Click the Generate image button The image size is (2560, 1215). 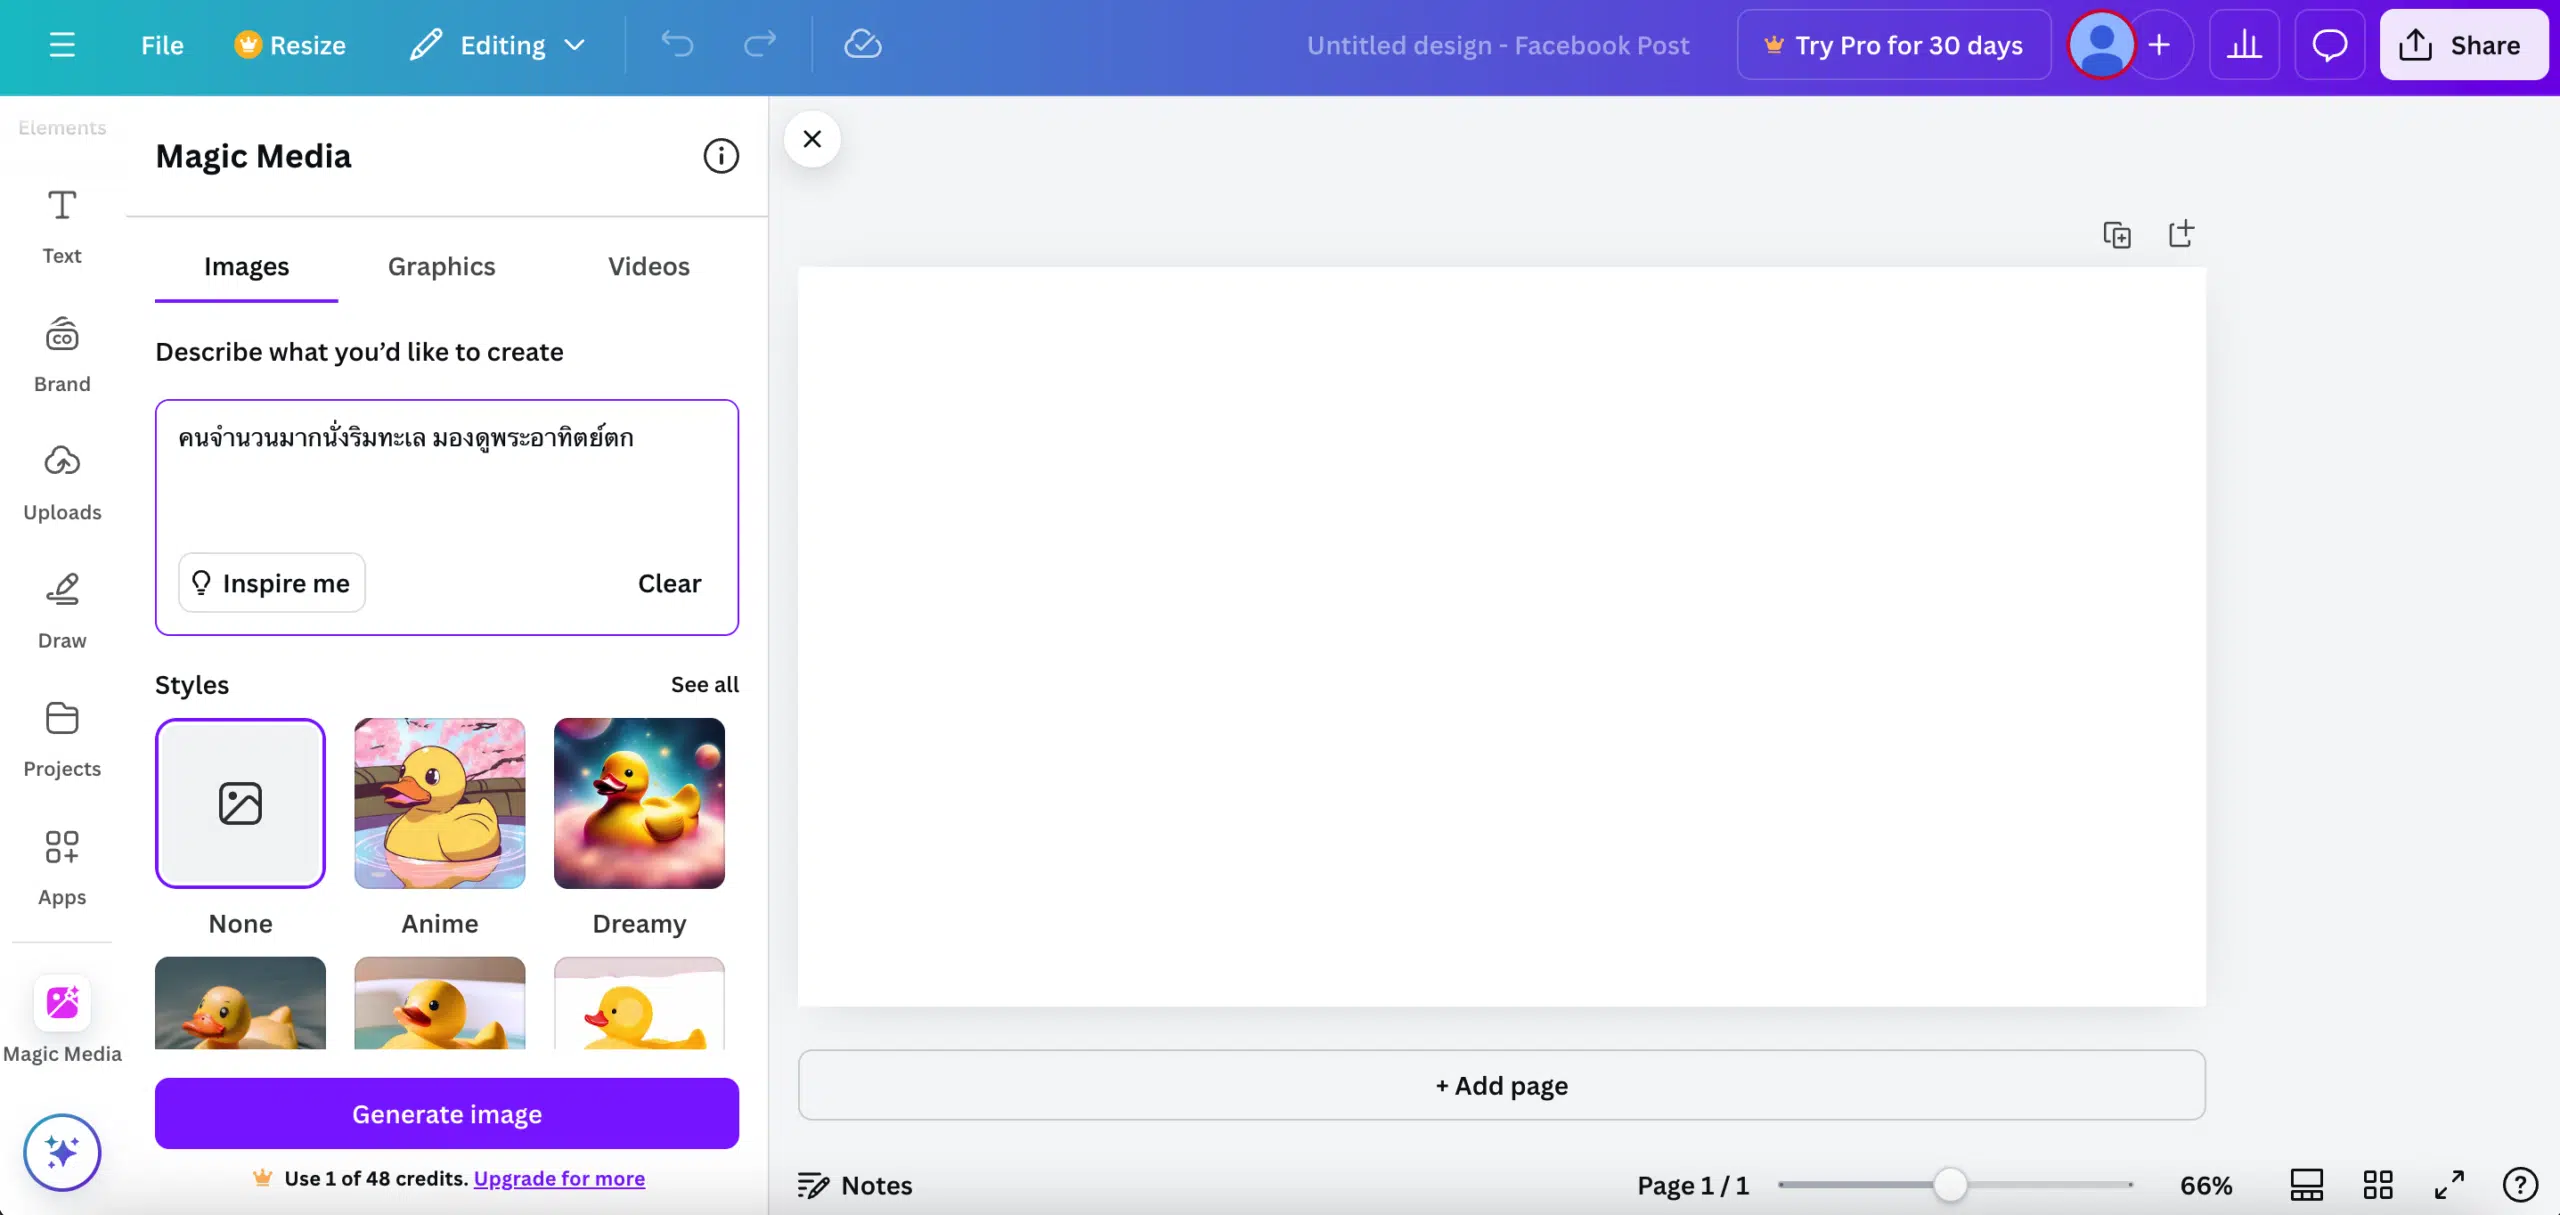447,1114
